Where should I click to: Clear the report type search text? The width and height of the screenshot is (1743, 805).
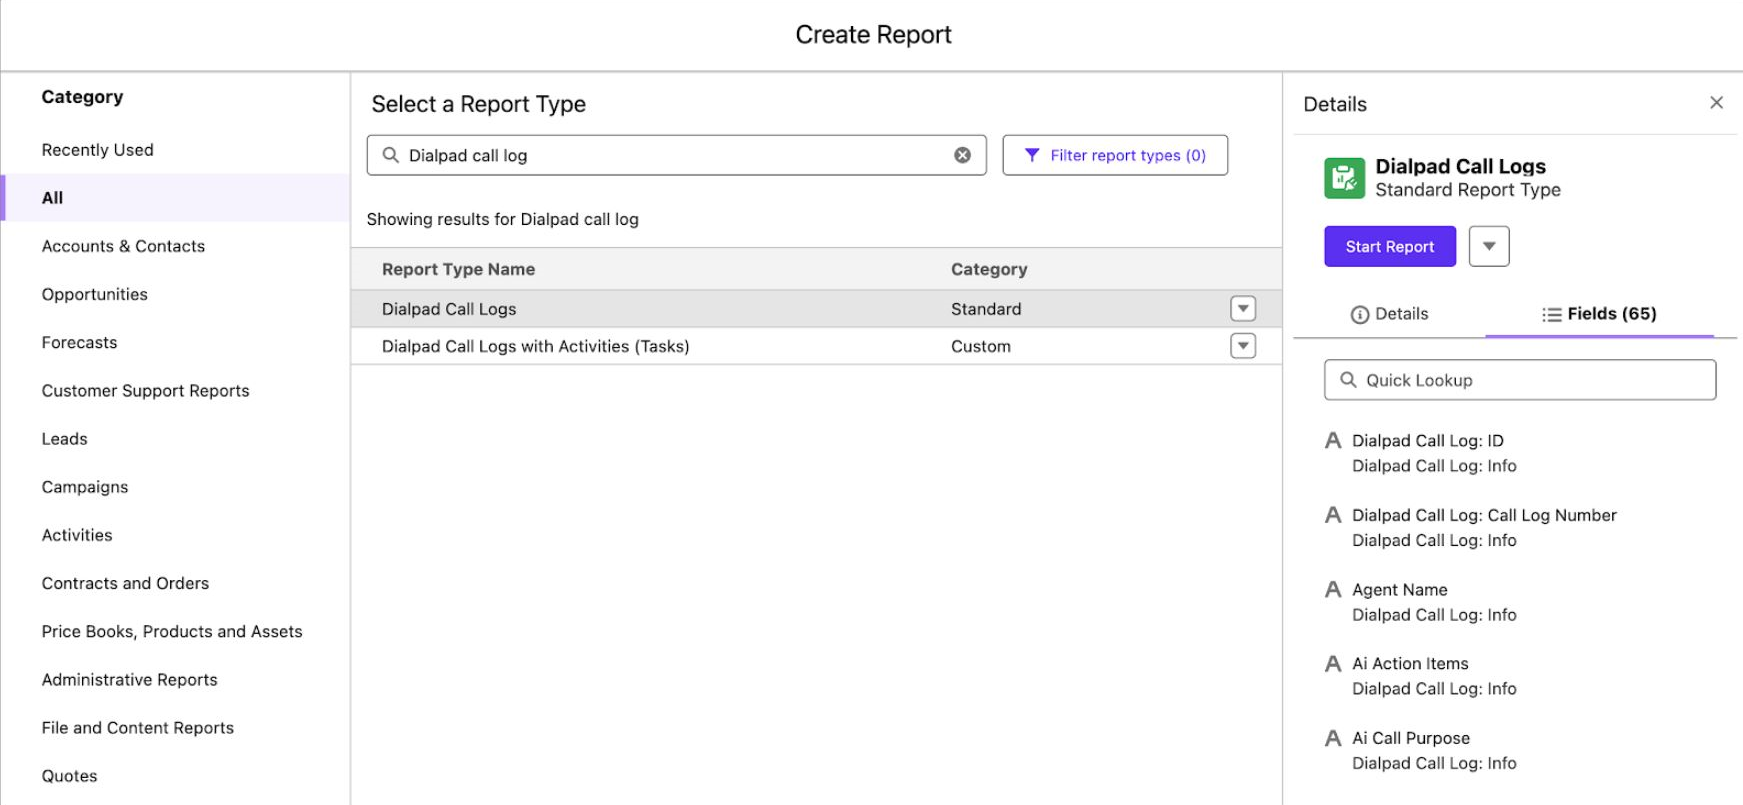click(962, 155)
